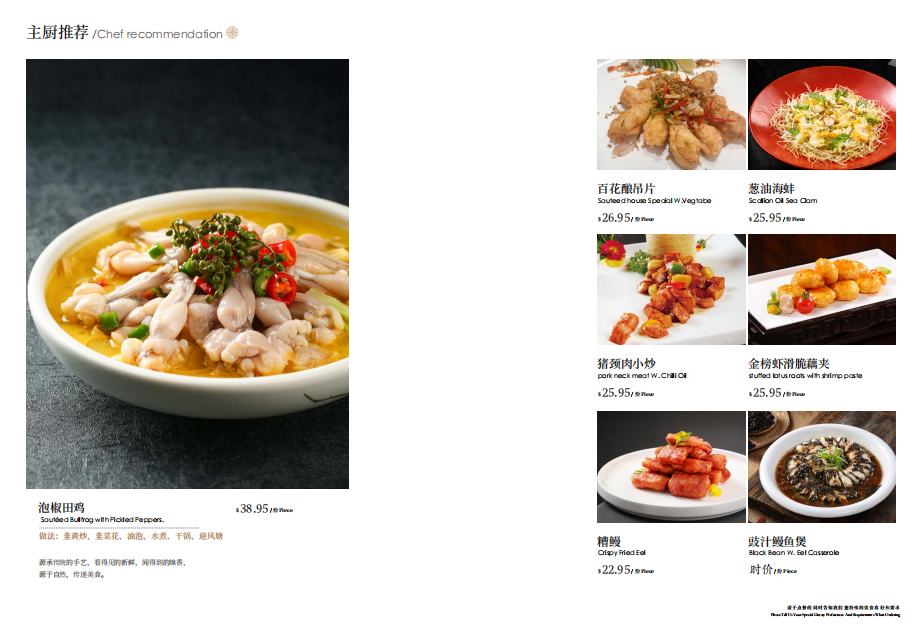Select the Black Bean Eel Casserole photo
This screenshot has height=632, width=920.
click(x=821, y=467)
